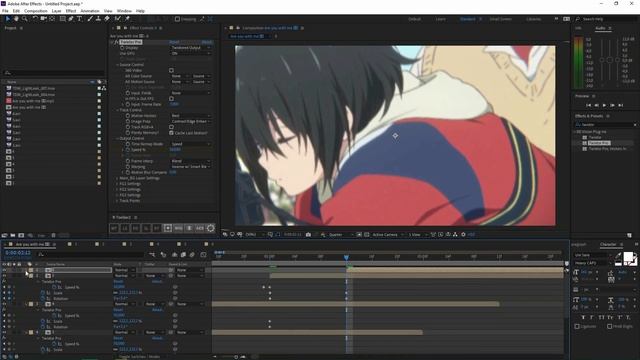Select the Hand tool

(16, 19)
